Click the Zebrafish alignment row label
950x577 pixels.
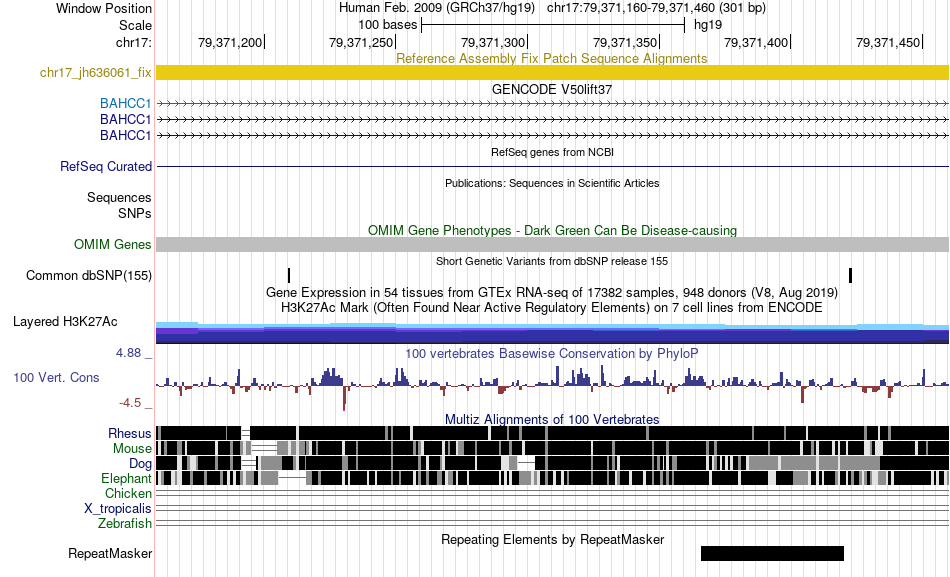(x=125, y=523)
